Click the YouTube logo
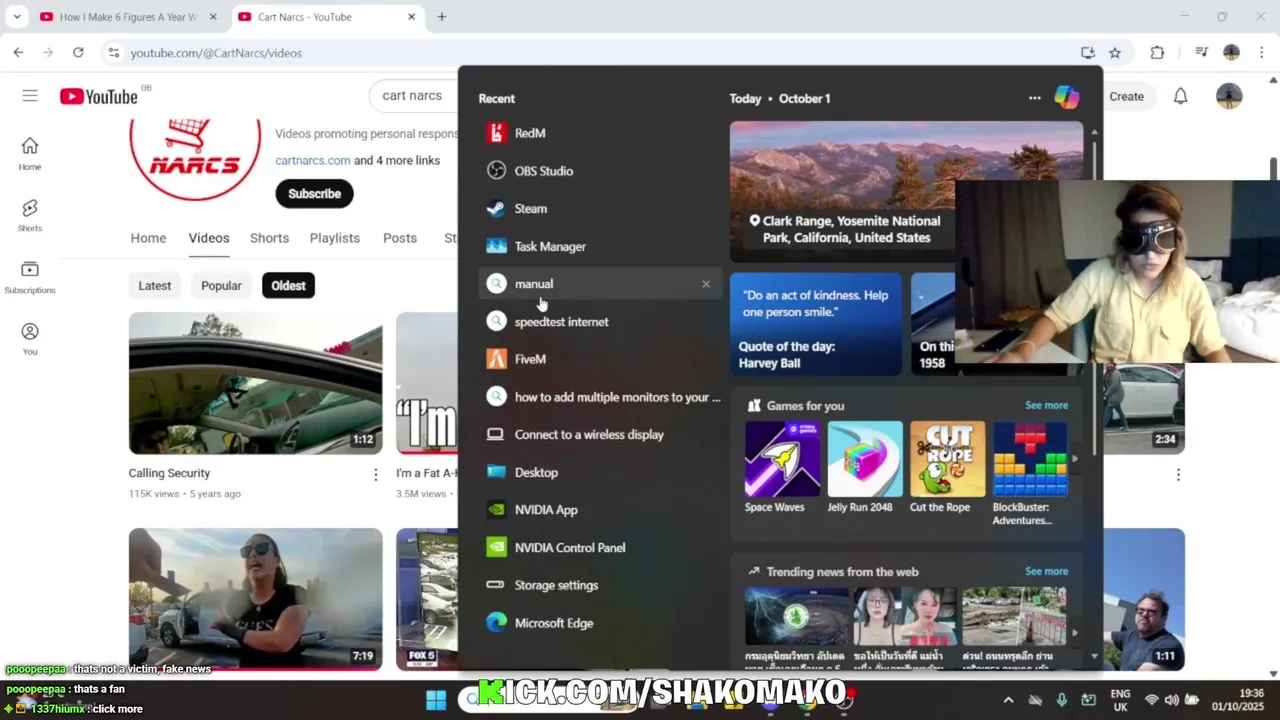Viewport: 1280px width, 720px height. pos(98,96)
